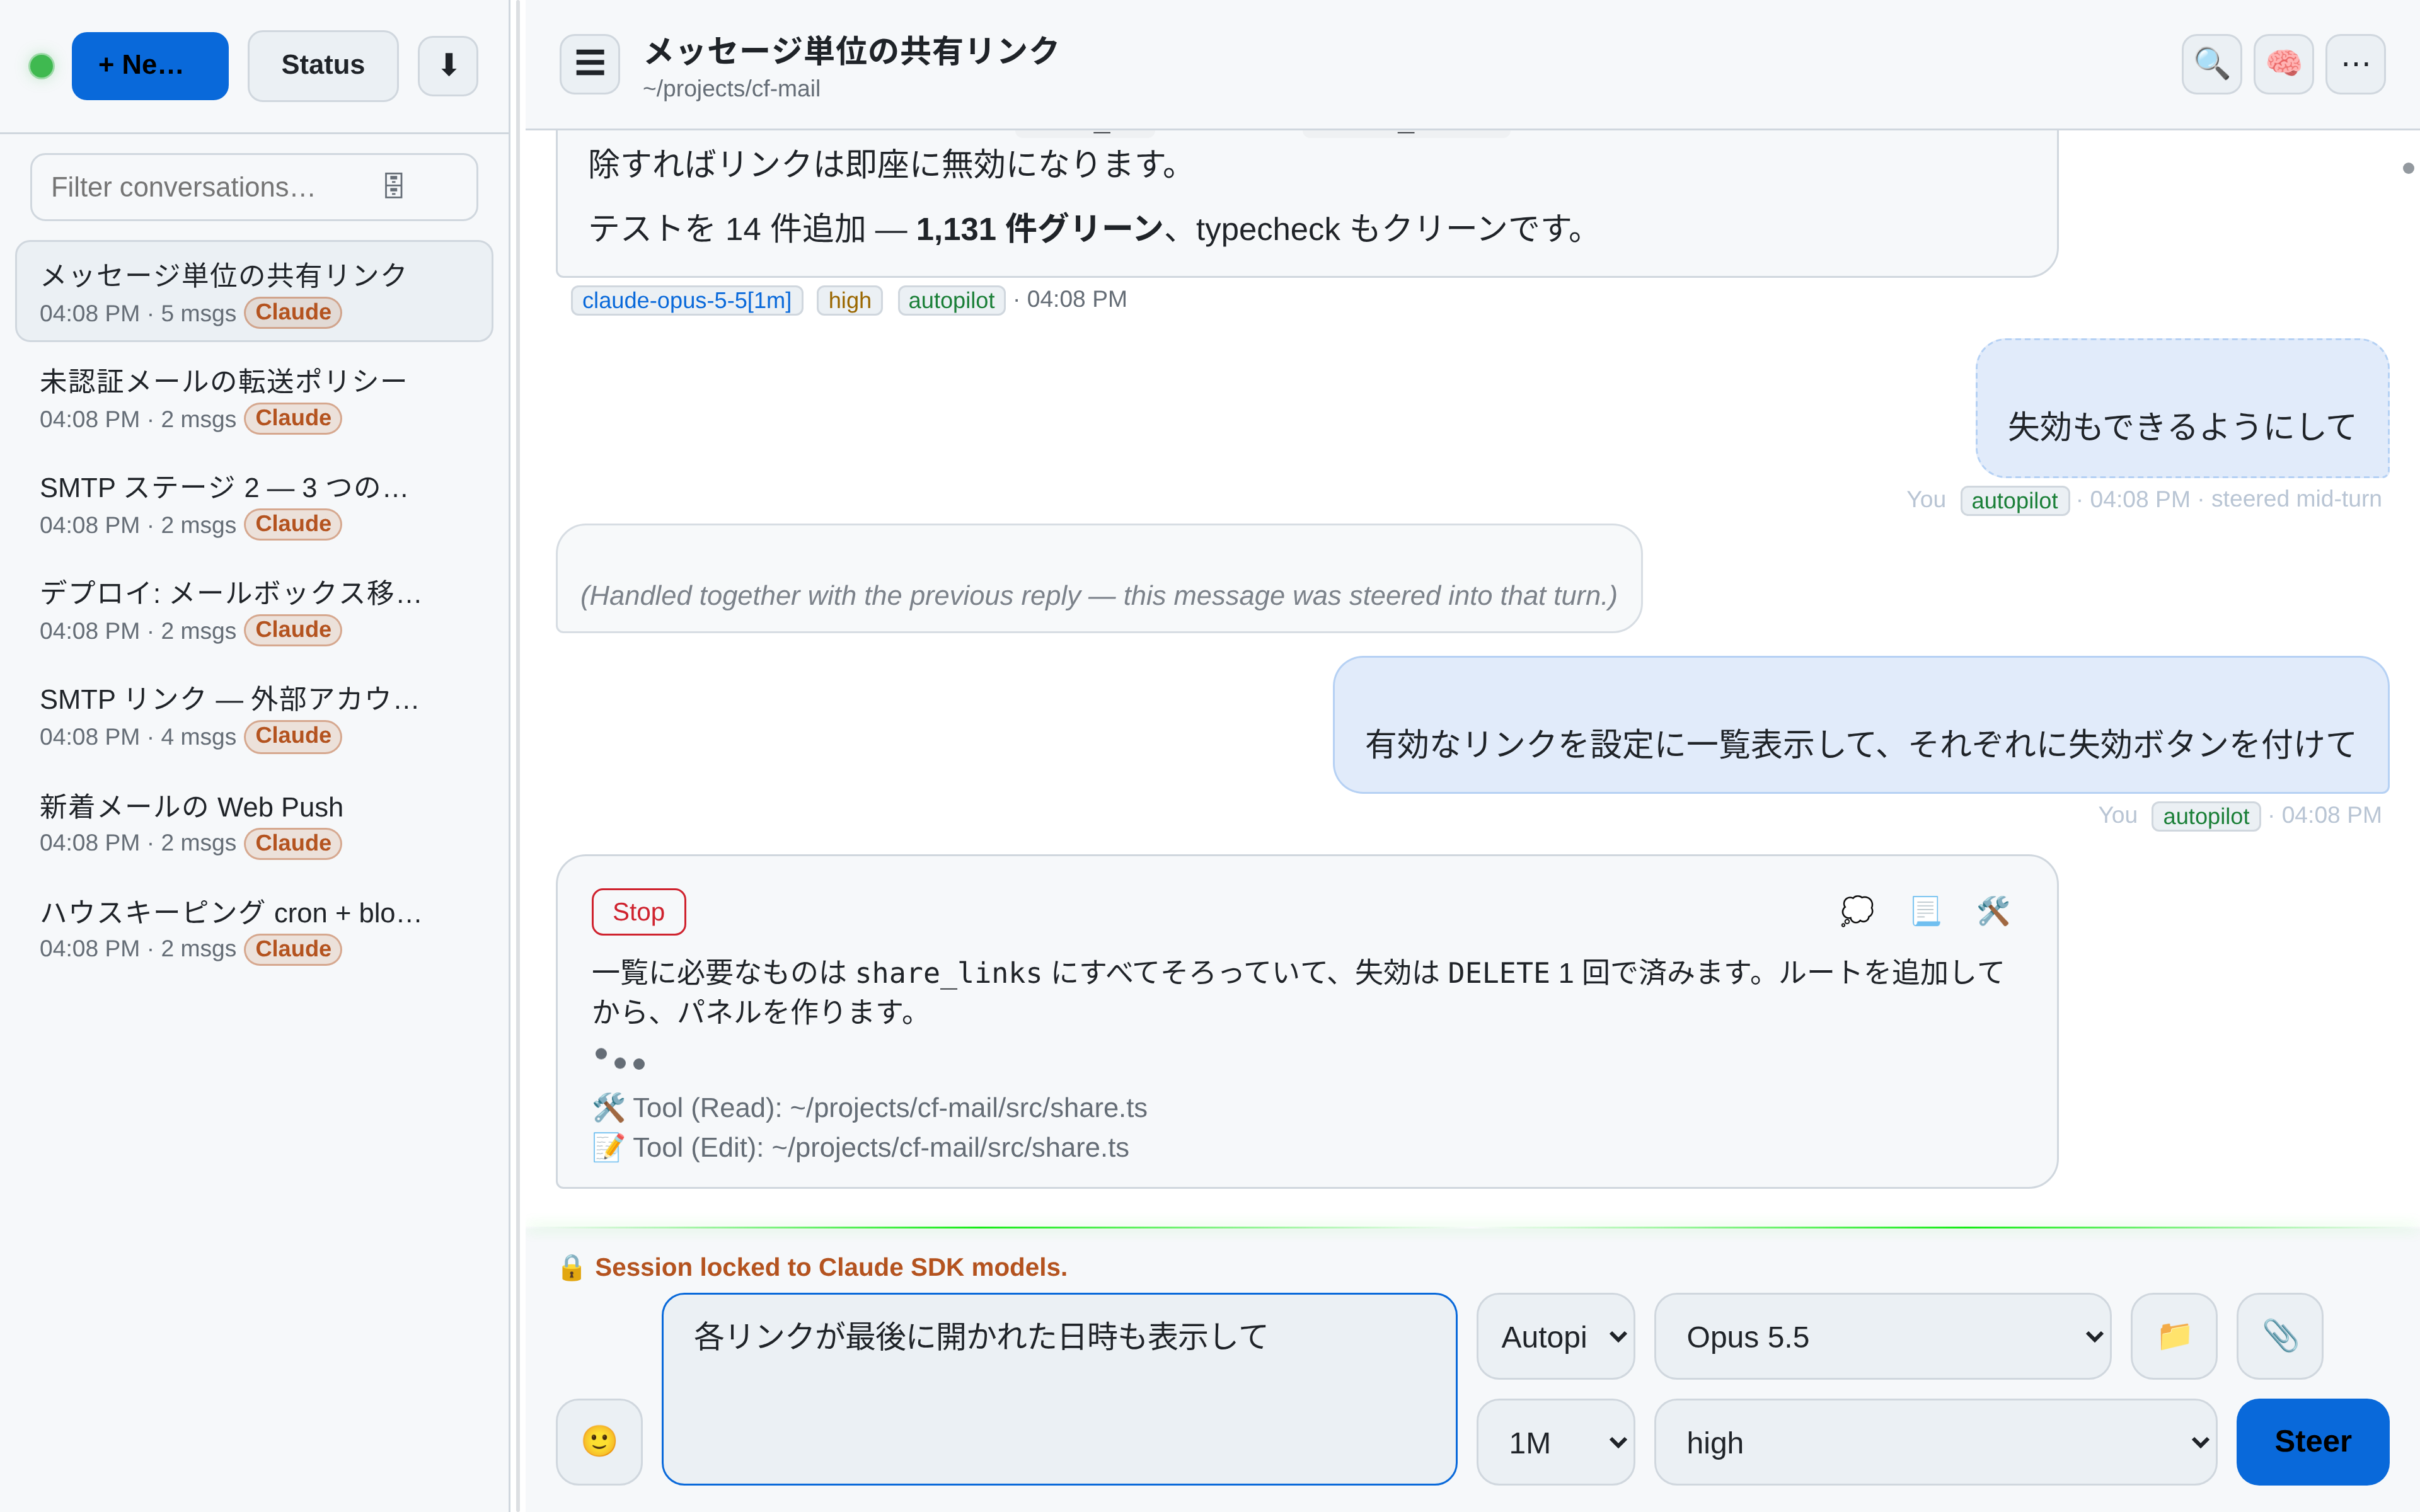Click the claude-opus-5-5[1m] model tag
The image size is (2420, 1512).
coord(686,300)
